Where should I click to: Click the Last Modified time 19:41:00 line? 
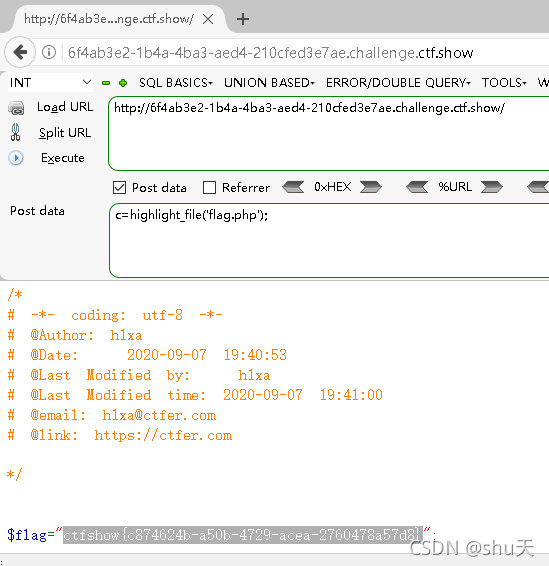(195, 395)
